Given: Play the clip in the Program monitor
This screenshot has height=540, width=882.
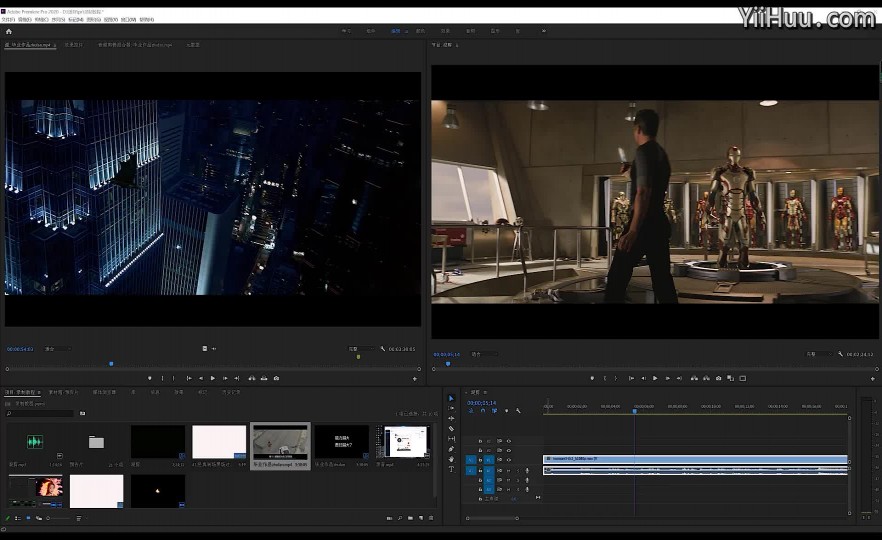Looking at the screenshot, I should pyautogui.click(x=655, y=379).
